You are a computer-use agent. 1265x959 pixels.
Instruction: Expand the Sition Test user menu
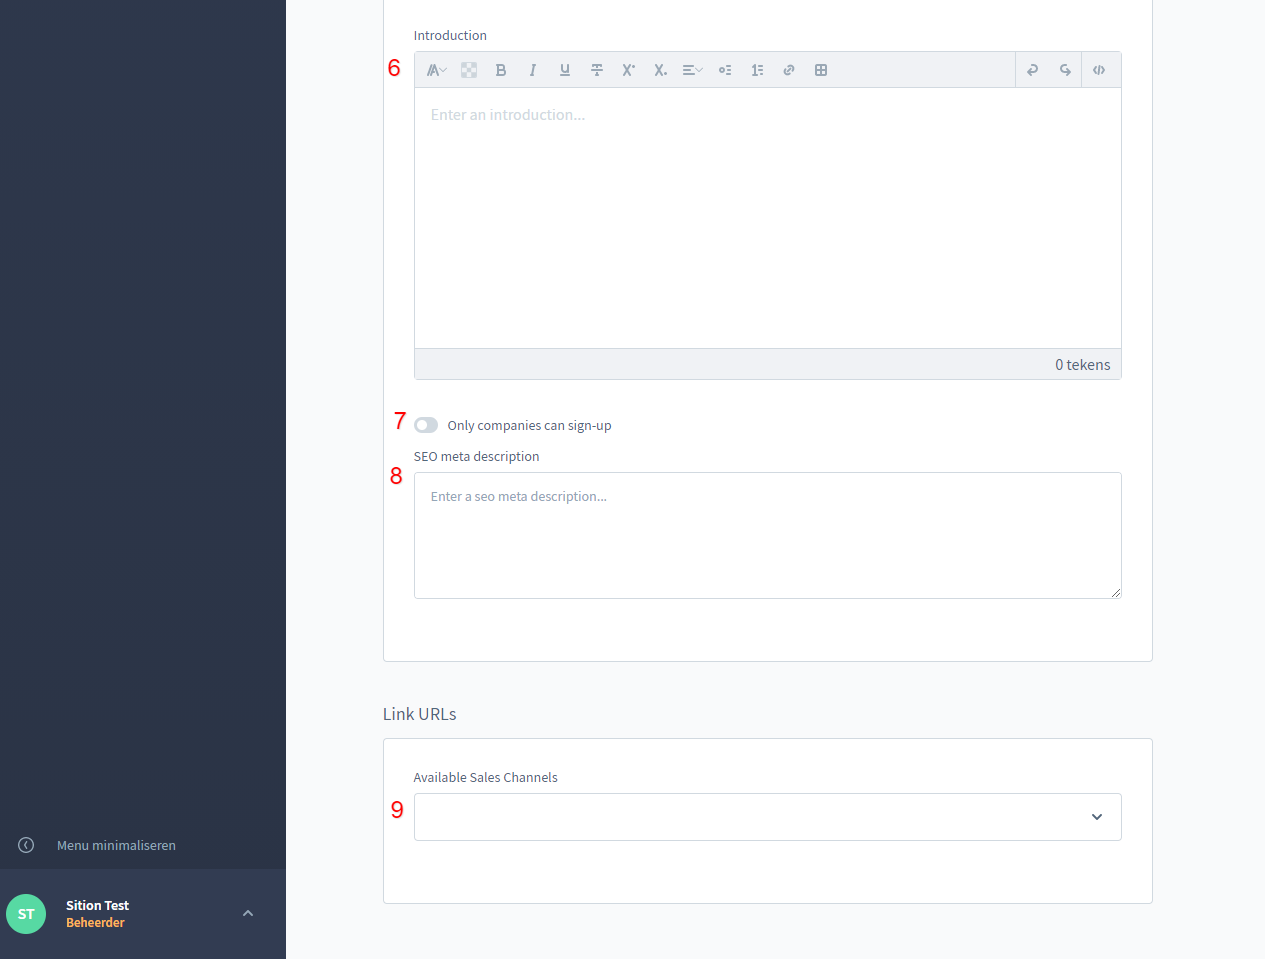tap(248, 913)
